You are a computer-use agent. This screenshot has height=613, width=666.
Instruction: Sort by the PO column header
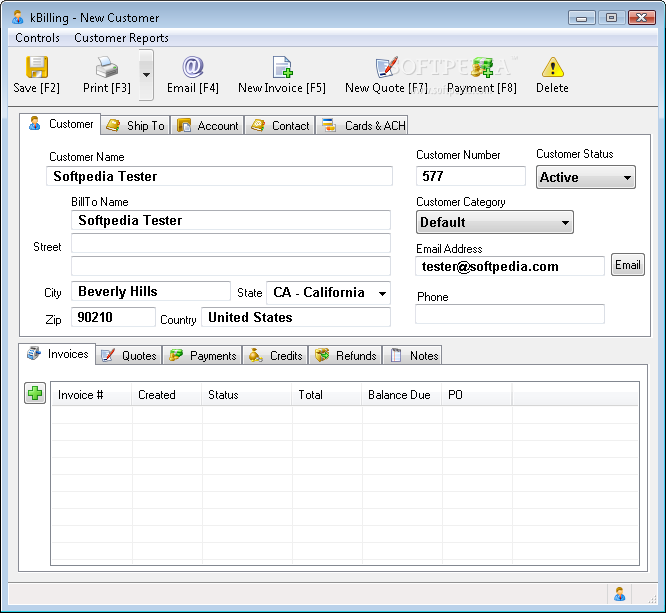(x=477, y=395)
